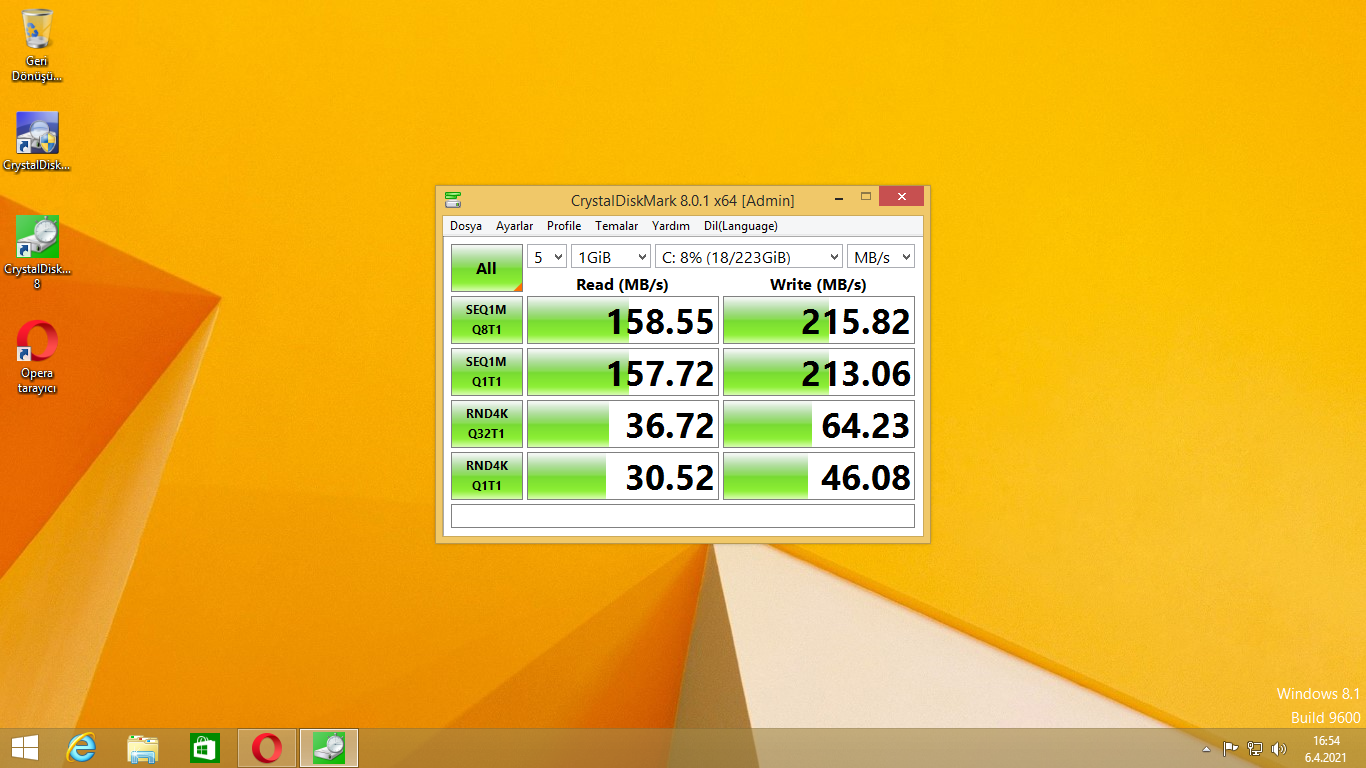The height and width of the screenshot is (768, 1366).
Task: Open the Action Center flag icon
Action: 1230,748
